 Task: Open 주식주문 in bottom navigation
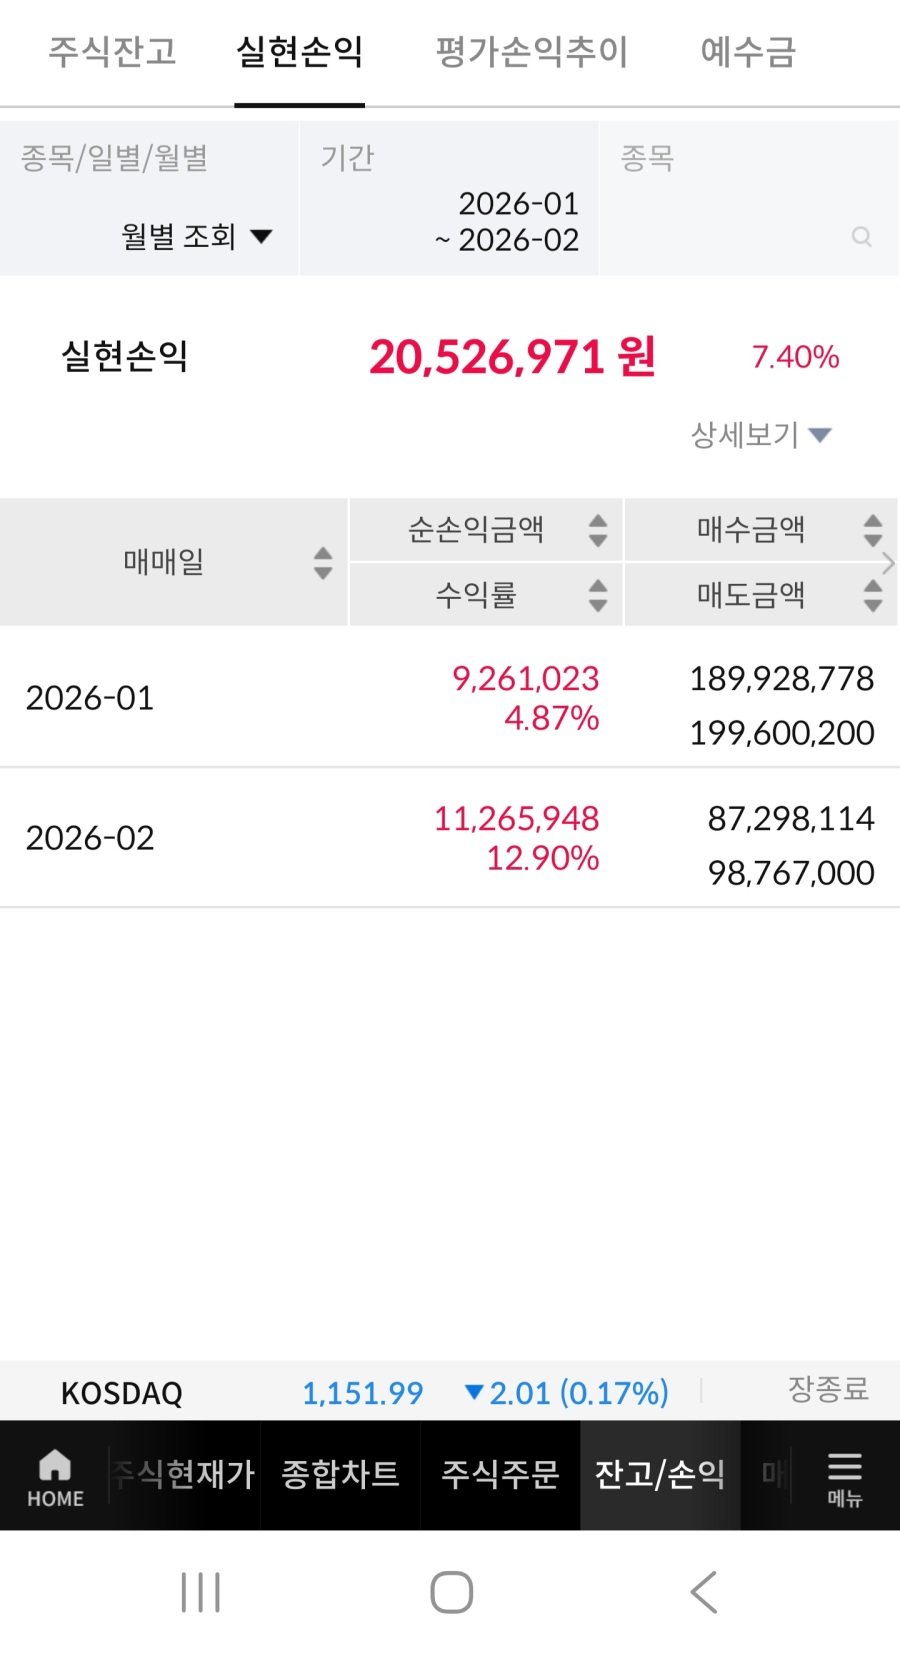pos(500,1475)
